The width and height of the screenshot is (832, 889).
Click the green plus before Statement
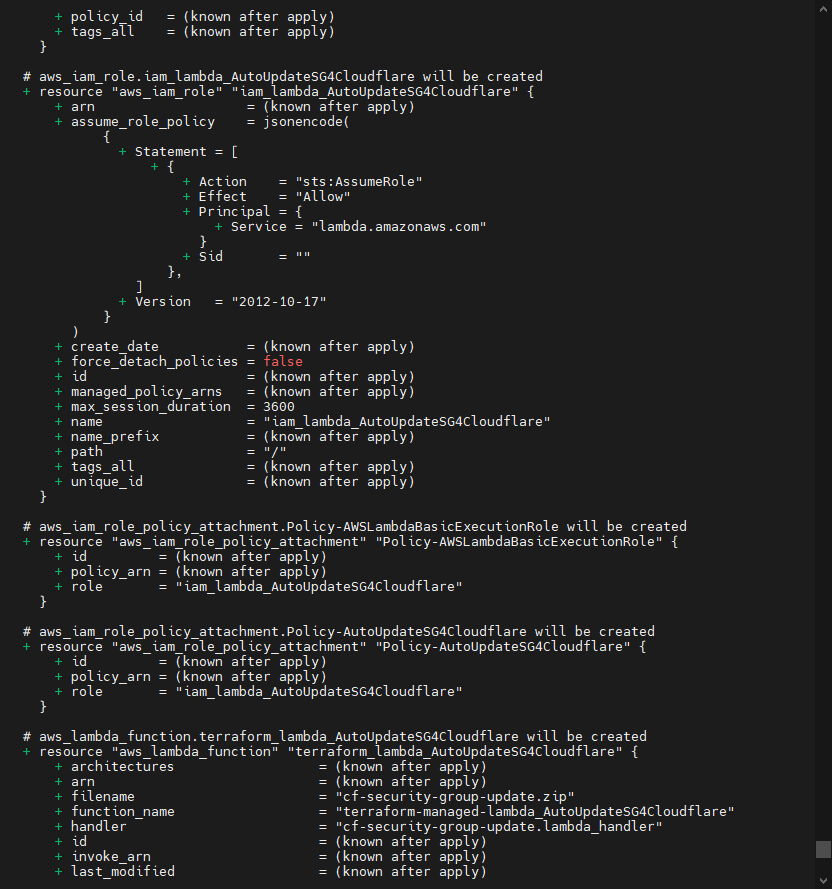pos(122,151)
